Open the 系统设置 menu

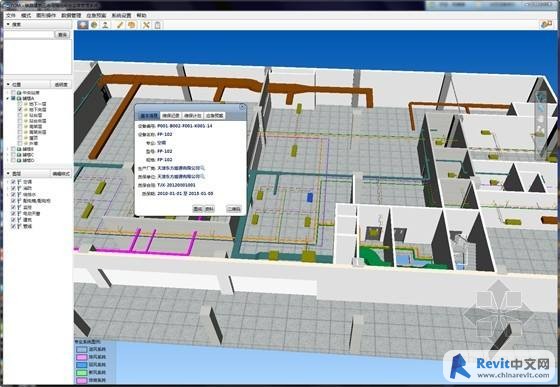click(x=121, y=15)
